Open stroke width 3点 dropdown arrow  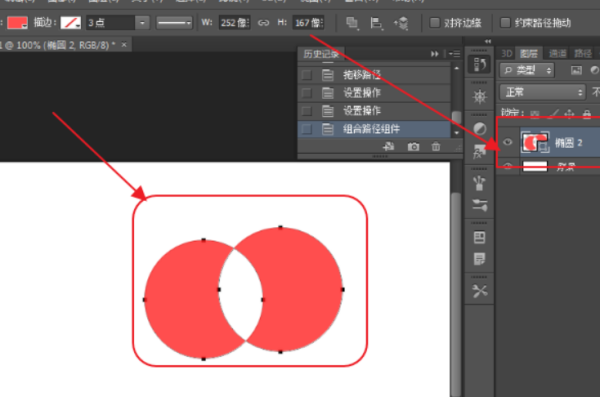tap(142, 23)
